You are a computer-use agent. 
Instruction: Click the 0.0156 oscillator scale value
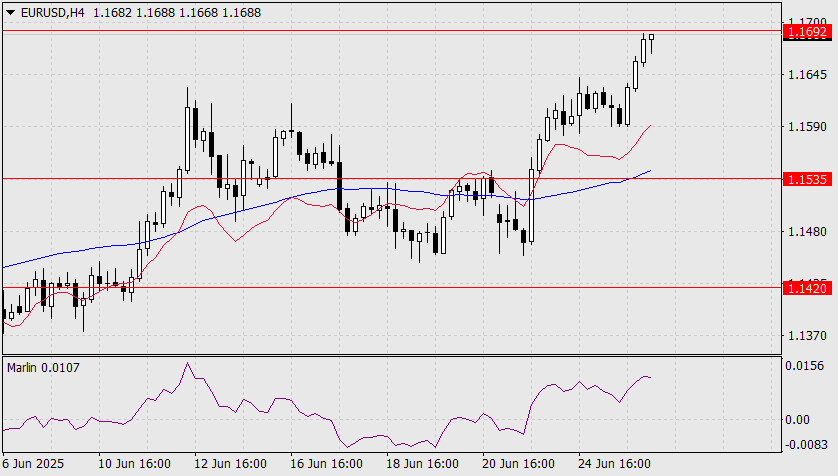(x=804, y=366)
